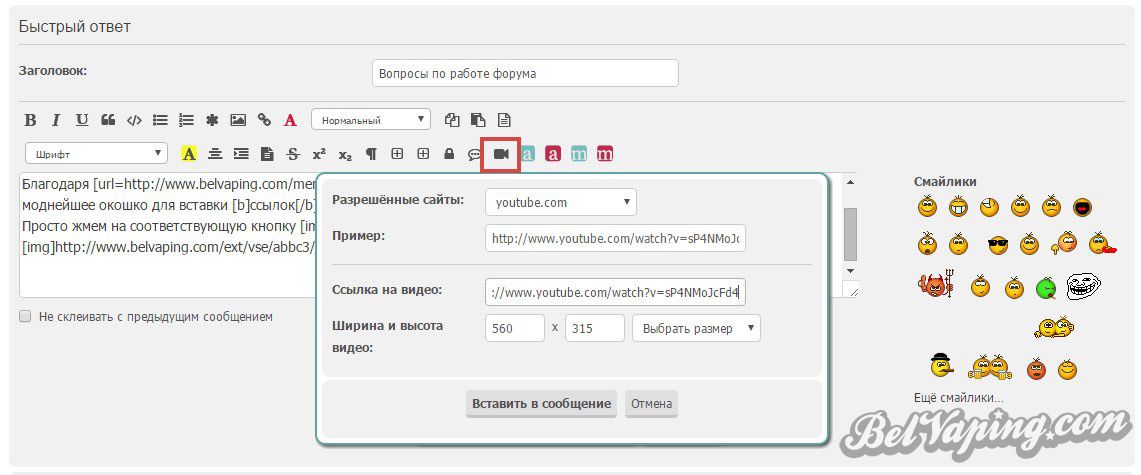Insert the sunglasses smiley
Viewport: 1141px width, 475px height.
click(x=998, y=246)
